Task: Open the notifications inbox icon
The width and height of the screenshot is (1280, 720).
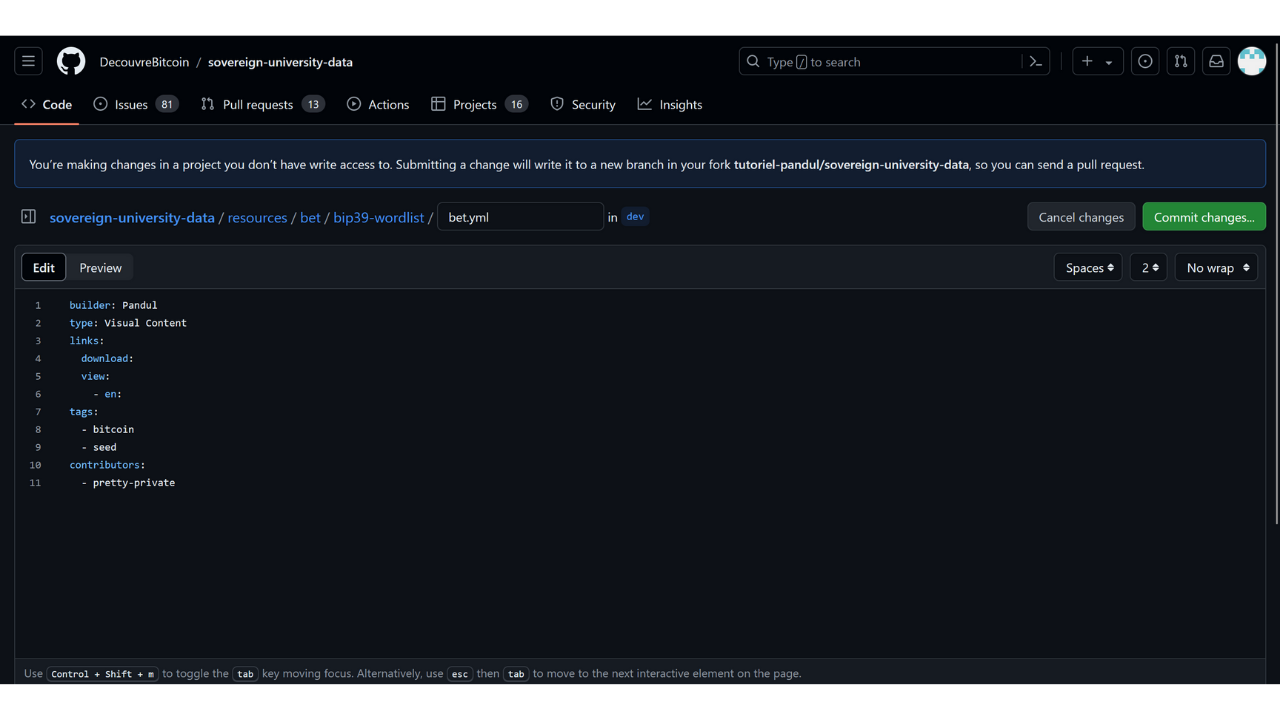Action: tap(1216, 62)
